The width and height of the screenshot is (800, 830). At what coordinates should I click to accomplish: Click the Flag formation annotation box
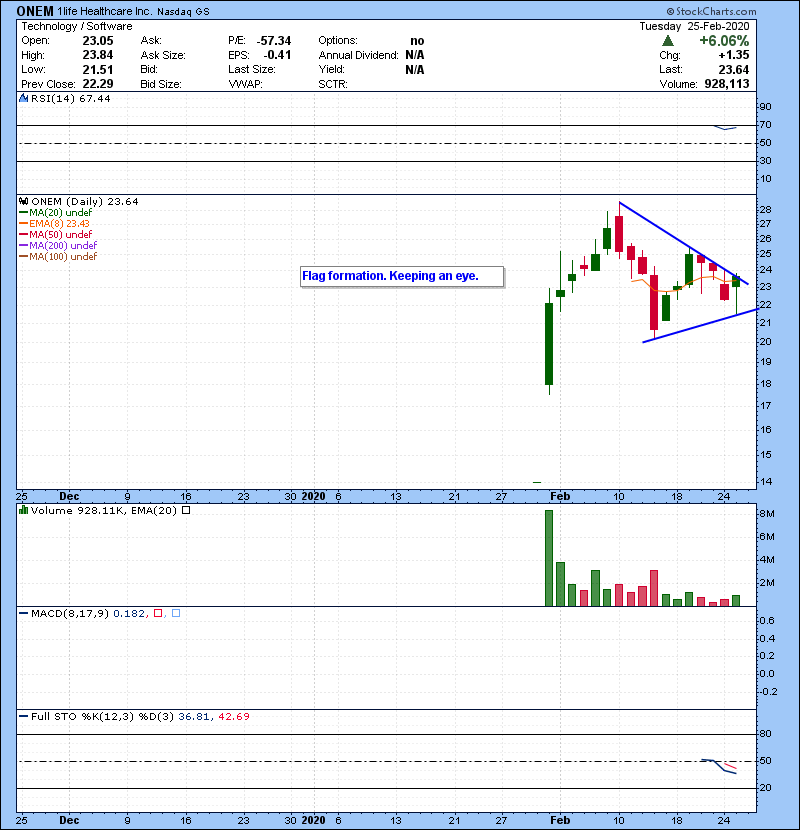402,276
